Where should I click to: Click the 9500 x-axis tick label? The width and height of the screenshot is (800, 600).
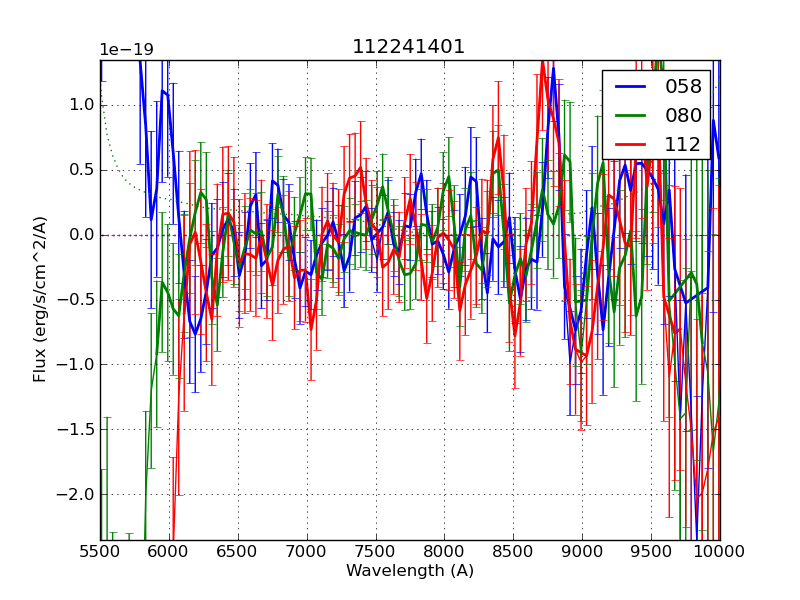pyautogui.click(x=651, y=551)
